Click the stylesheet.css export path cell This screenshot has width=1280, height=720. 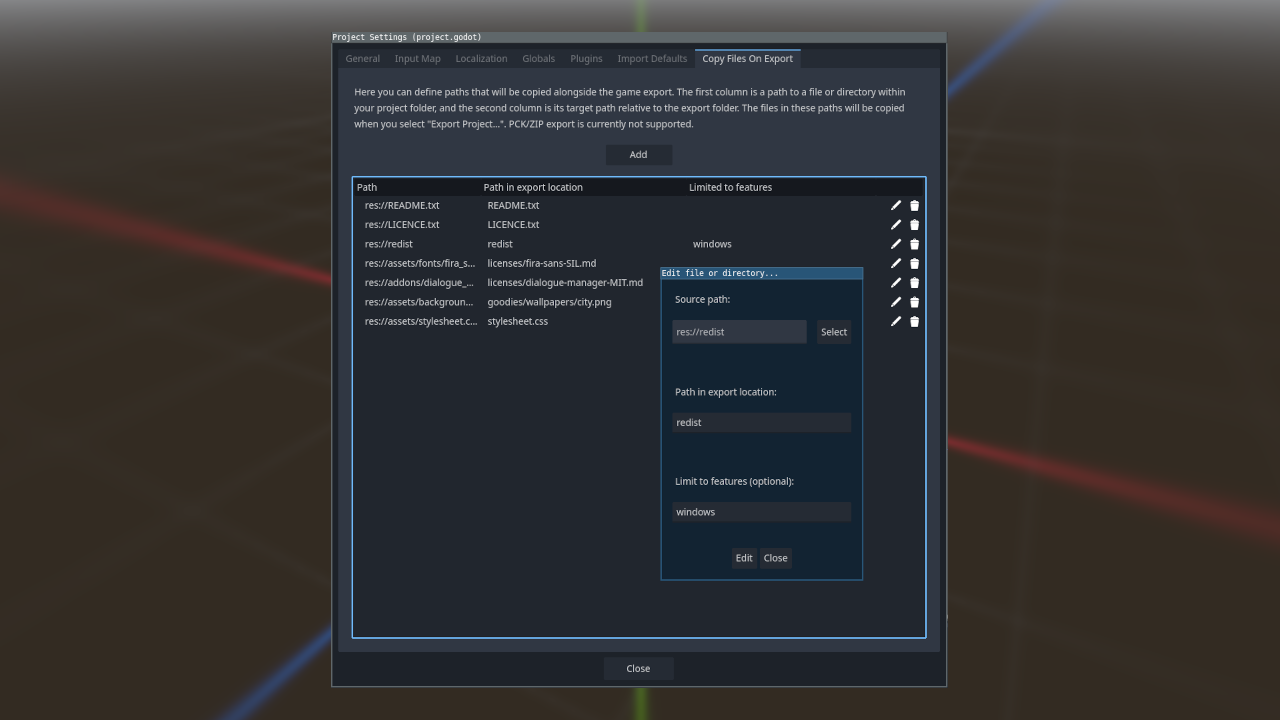518,321
